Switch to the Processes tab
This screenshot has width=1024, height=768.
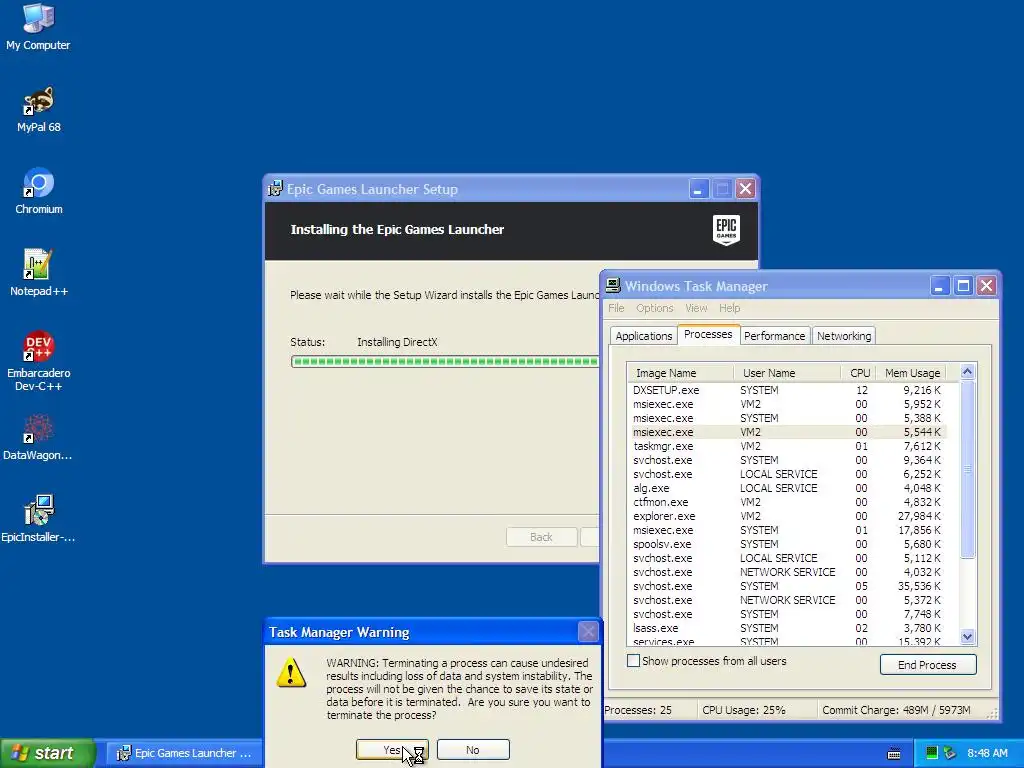coord(708,334)
